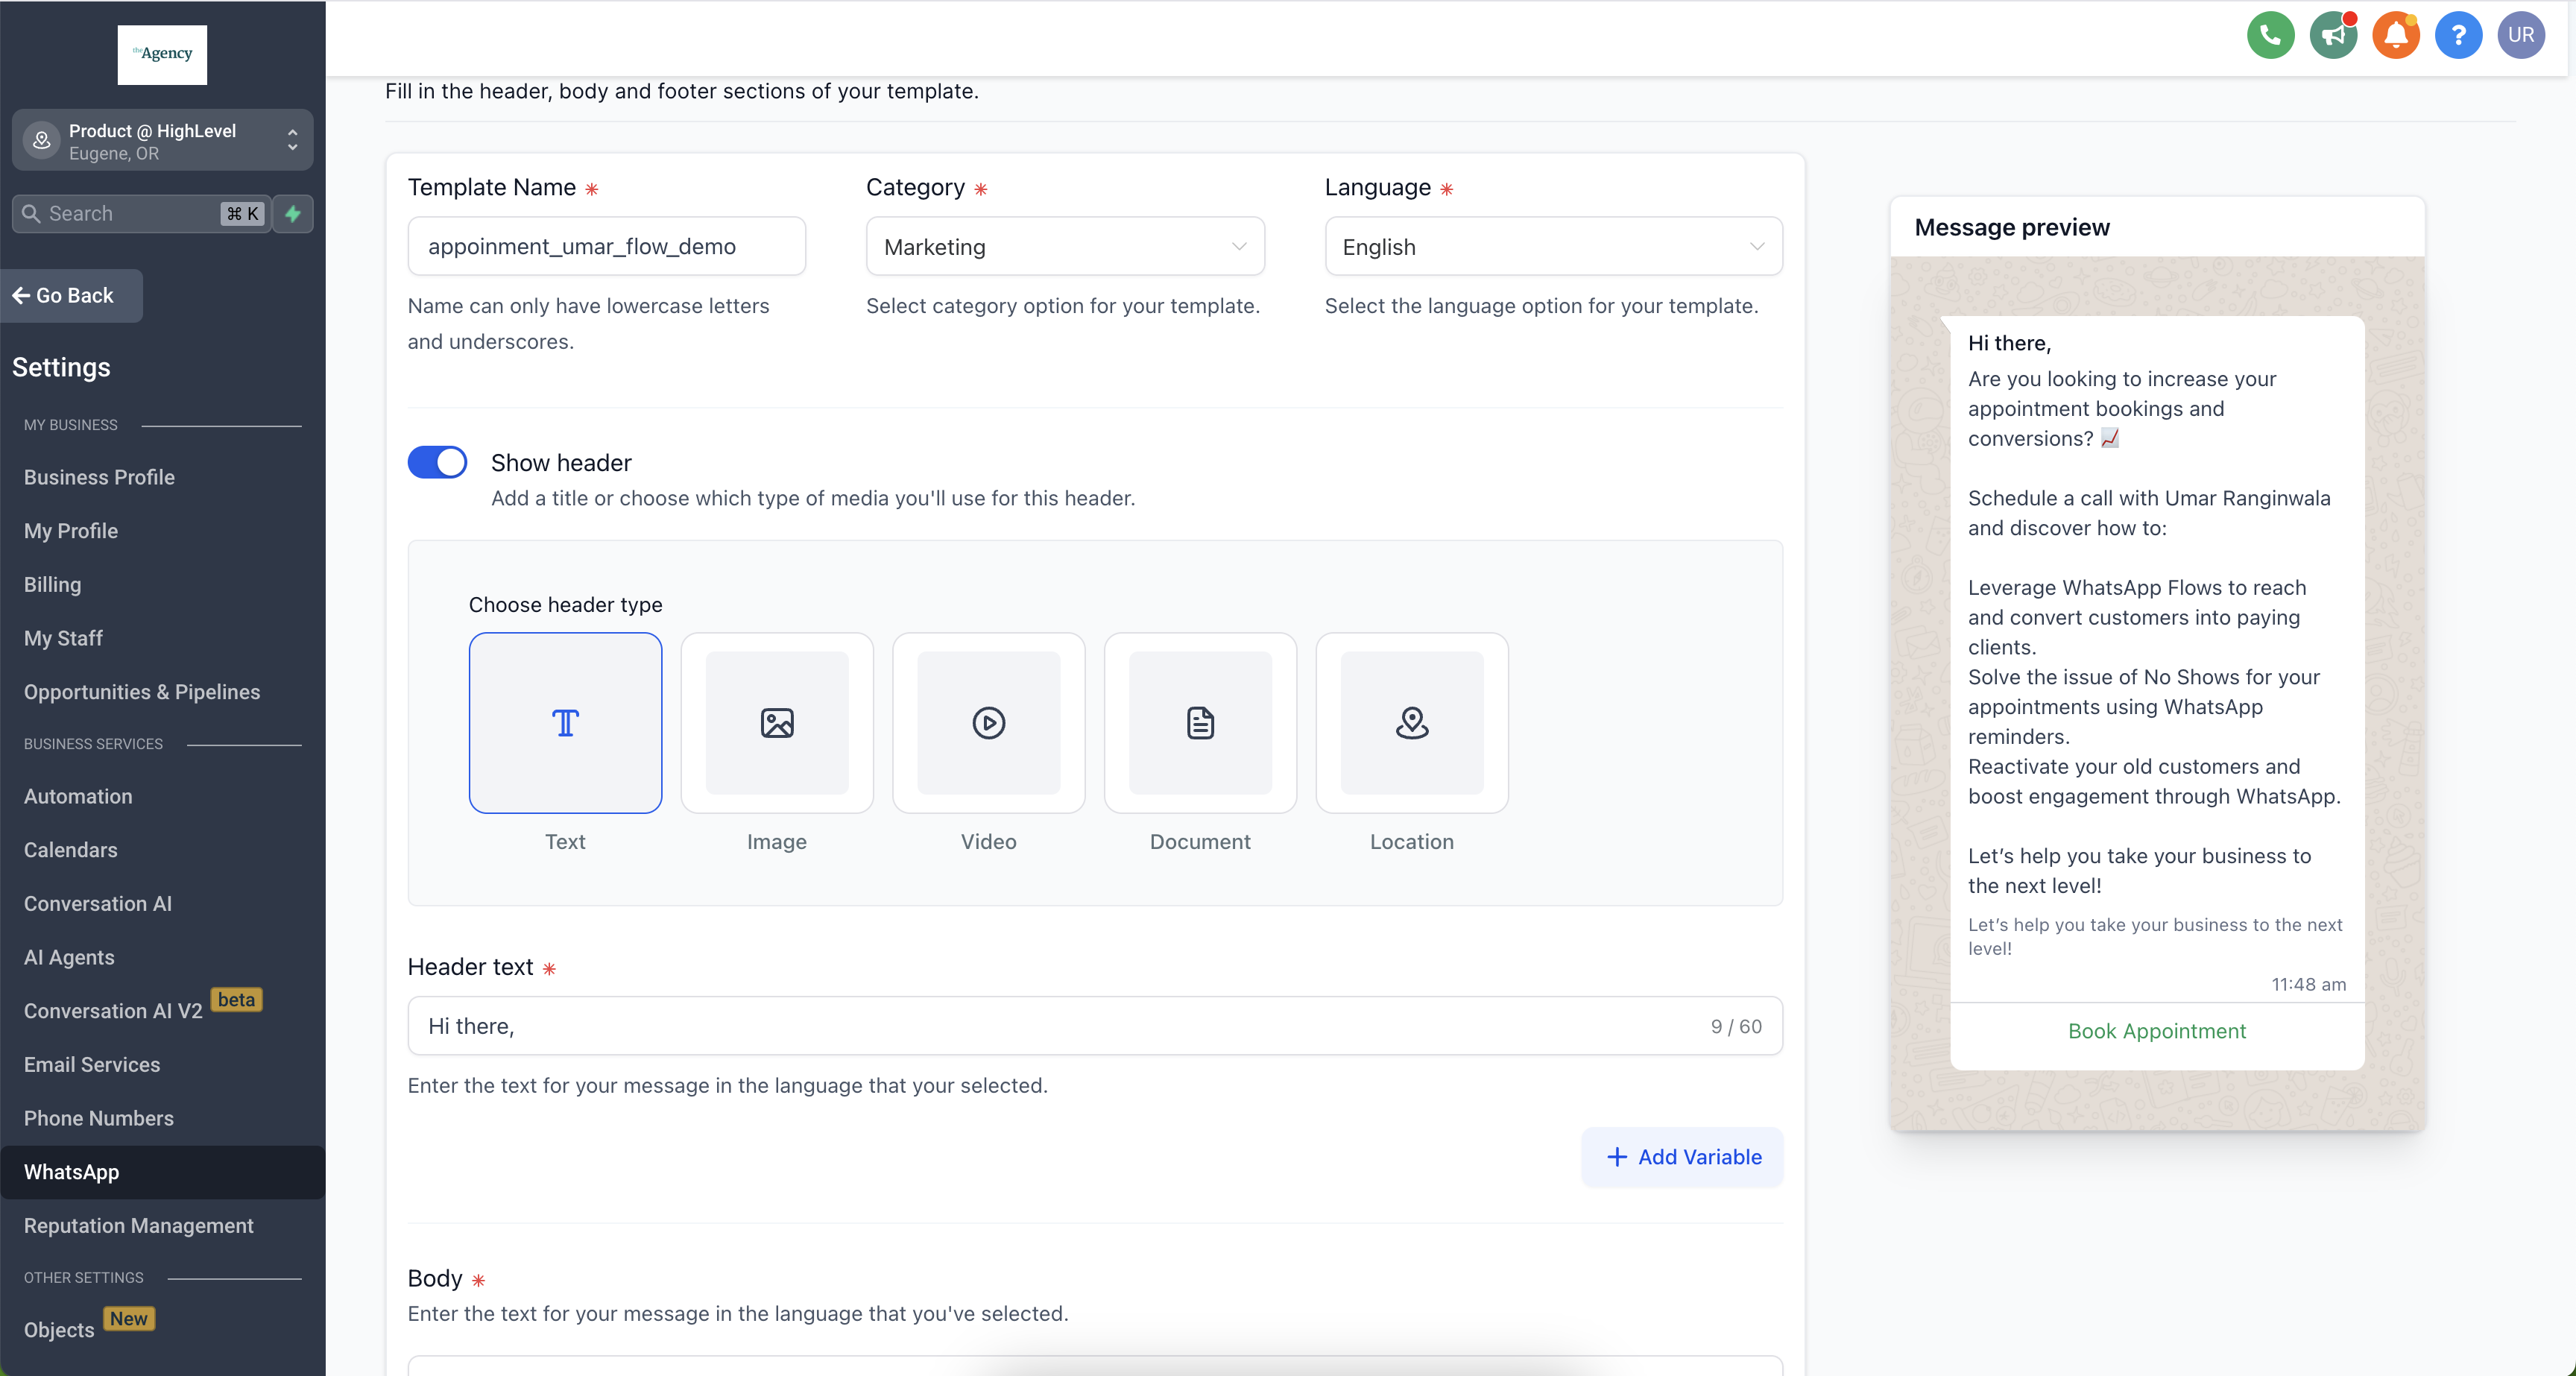Click the lightning bolt quick actions icon
This screenshot has height=1376, width=2576.
coord(293,214)
